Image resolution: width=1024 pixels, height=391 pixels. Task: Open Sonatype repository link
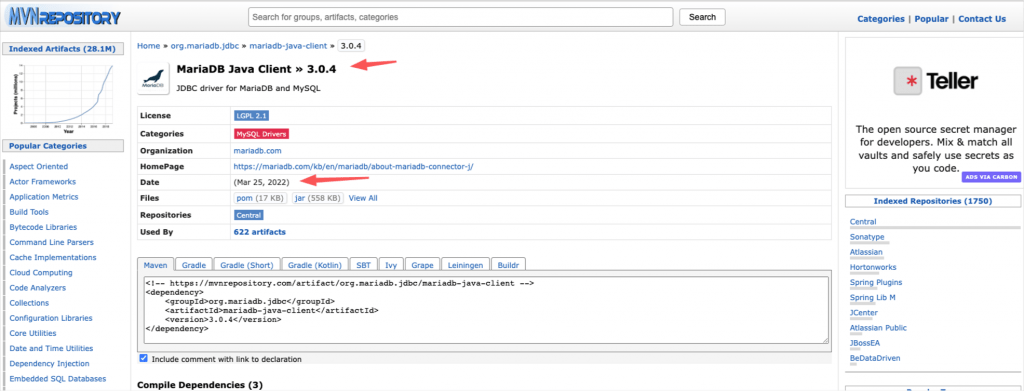(867, 237)
